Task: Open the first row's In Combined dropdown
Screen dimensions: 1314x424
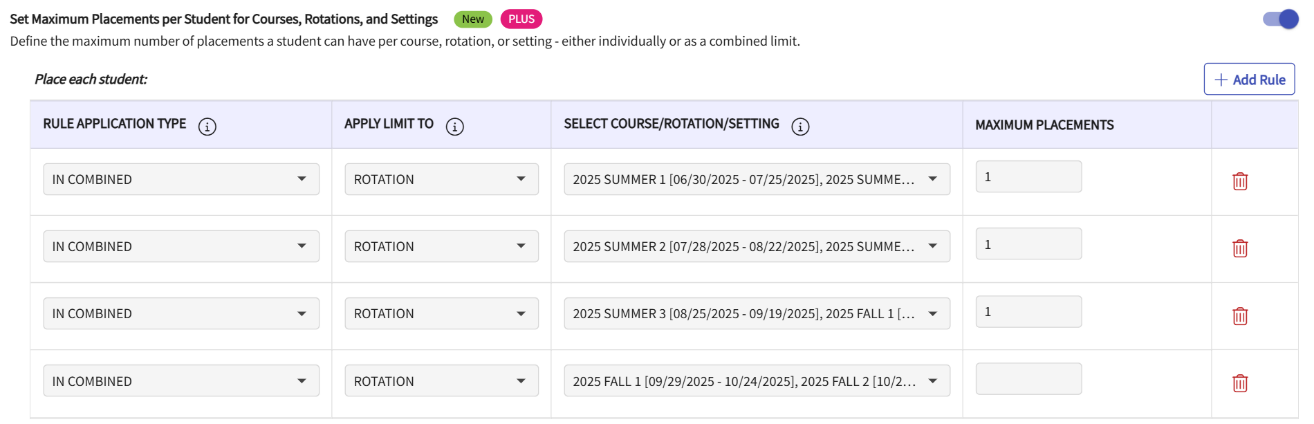Action: (181, 180)
